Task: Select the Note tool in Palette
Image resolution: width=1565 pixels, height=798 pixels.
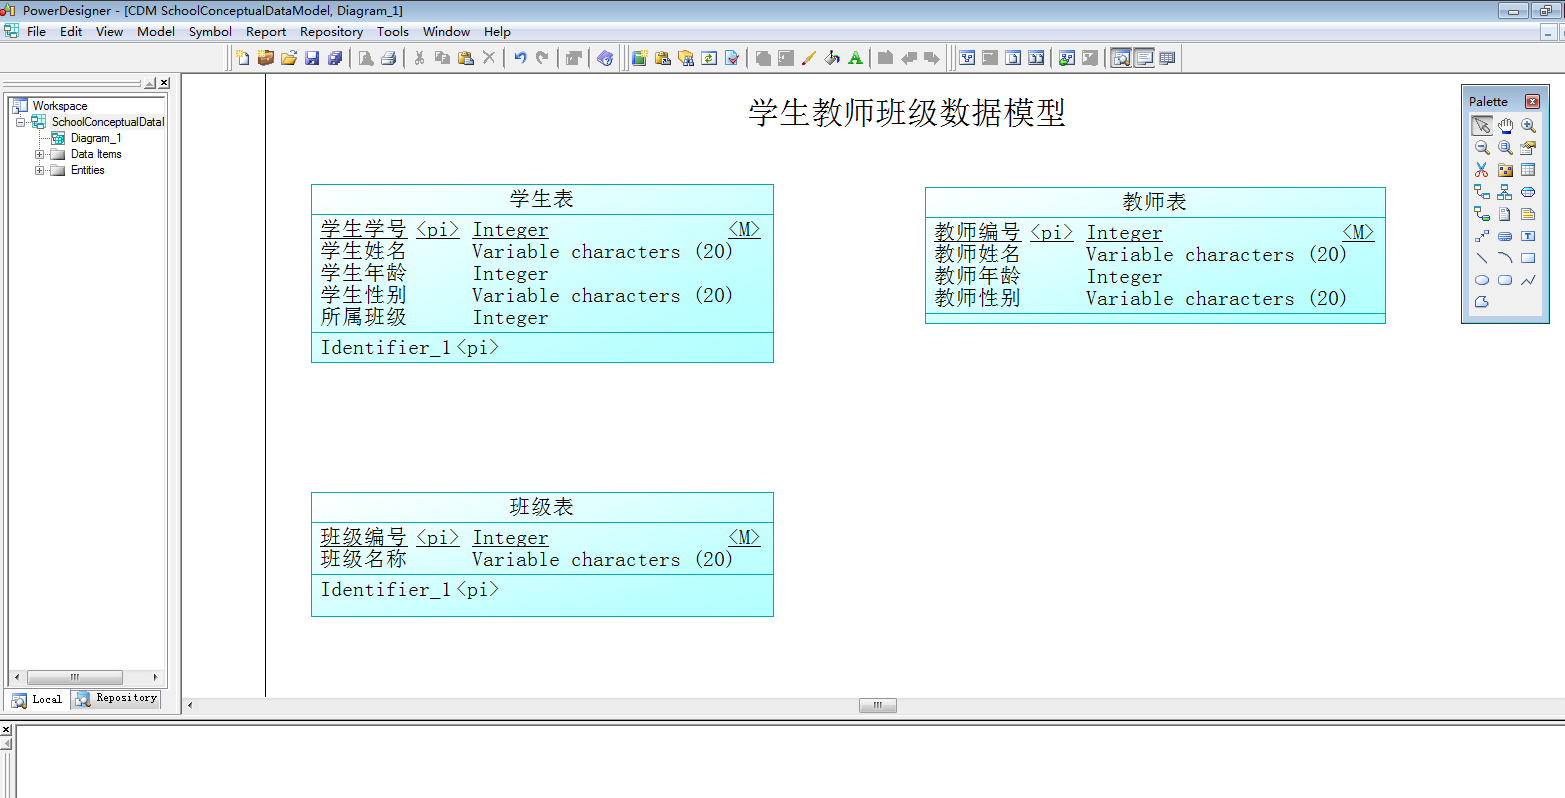Action: click(x=1528, y=214)
